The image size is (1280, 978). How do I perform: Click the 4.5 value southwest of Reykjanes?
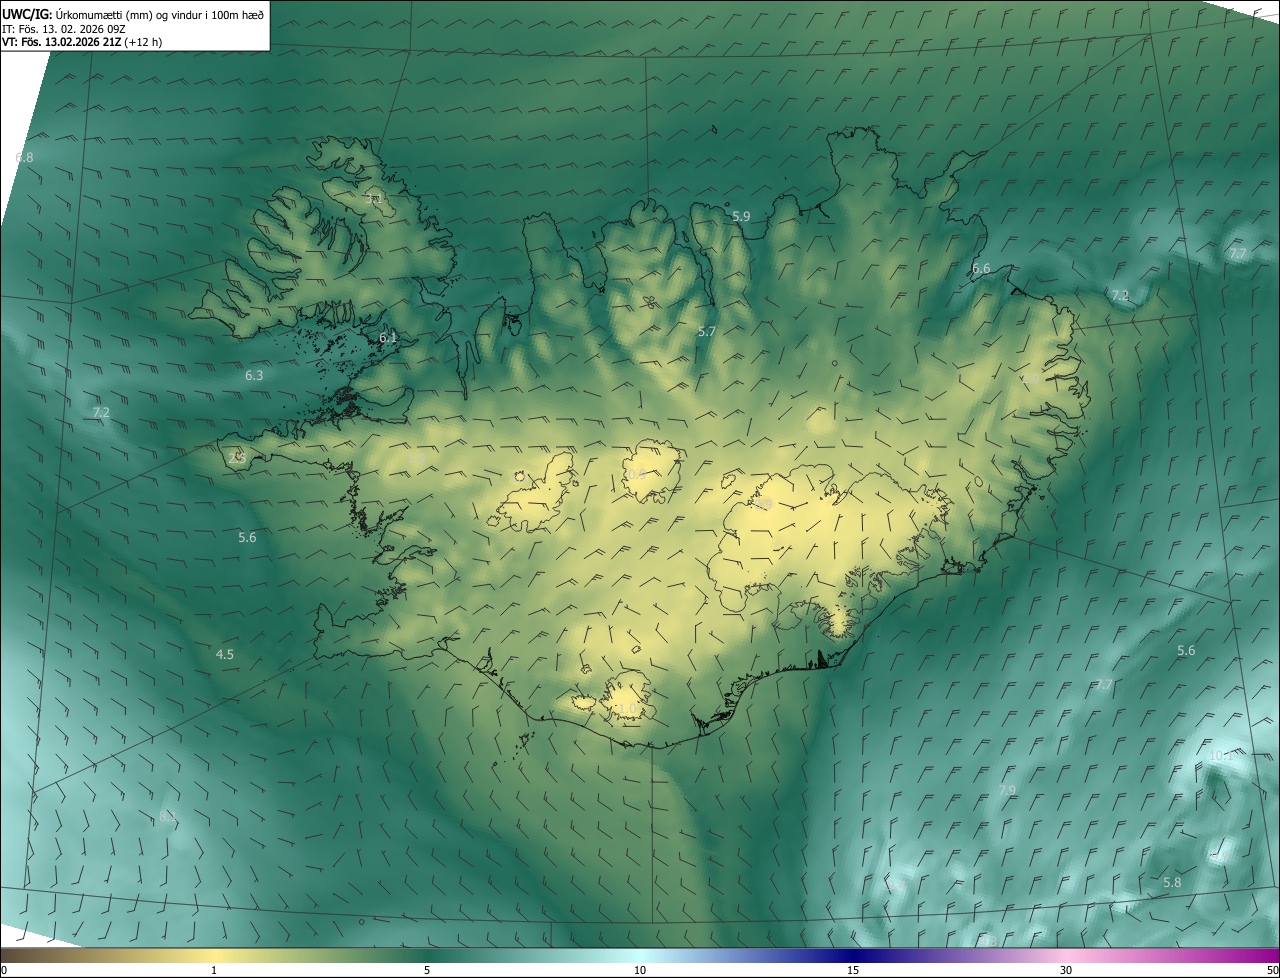click(x=225, y=655)
